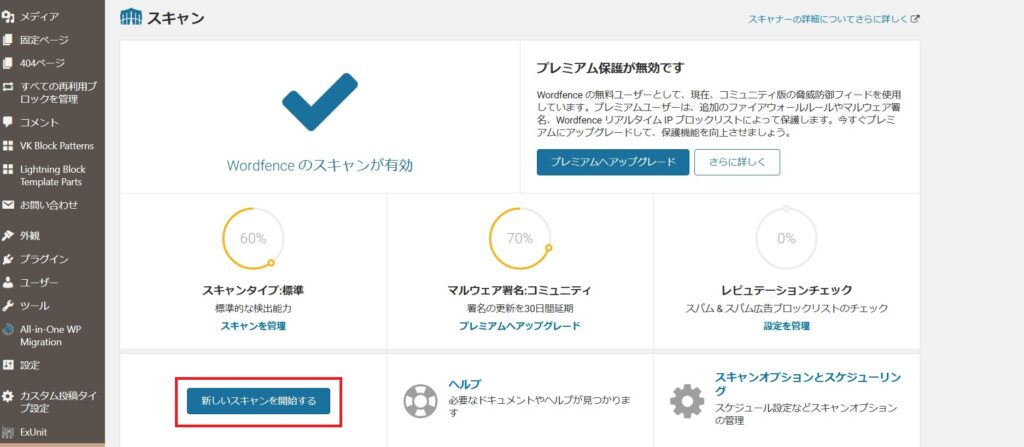Screen dimensions: 1024x447
Task: Click the プラグイン plug icon
Action: pos(8,259)
